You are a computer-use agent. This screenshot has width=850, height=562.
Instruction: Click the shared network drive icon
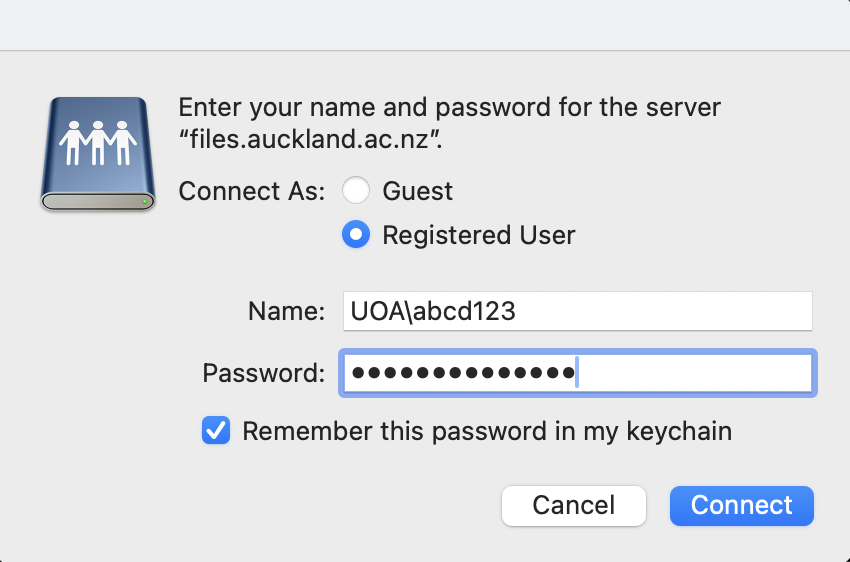[98, 153]
